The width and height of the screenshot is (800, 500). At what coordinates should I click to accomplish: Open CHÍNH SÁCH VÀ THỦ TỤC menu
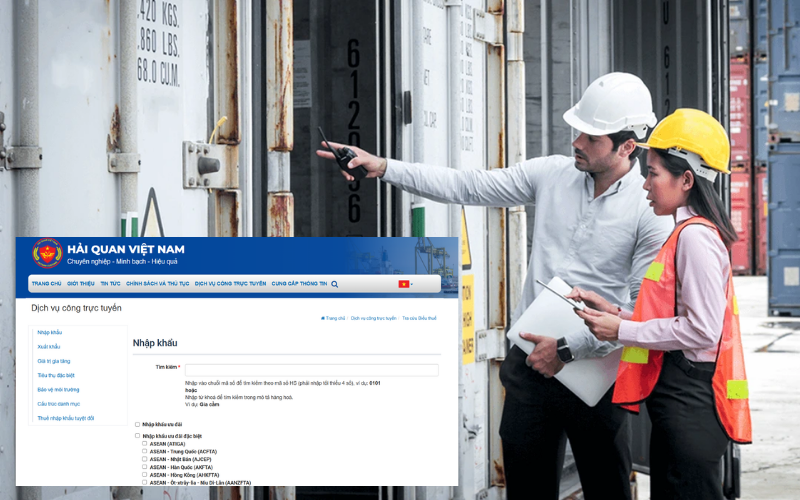click(x=158, y=284)
